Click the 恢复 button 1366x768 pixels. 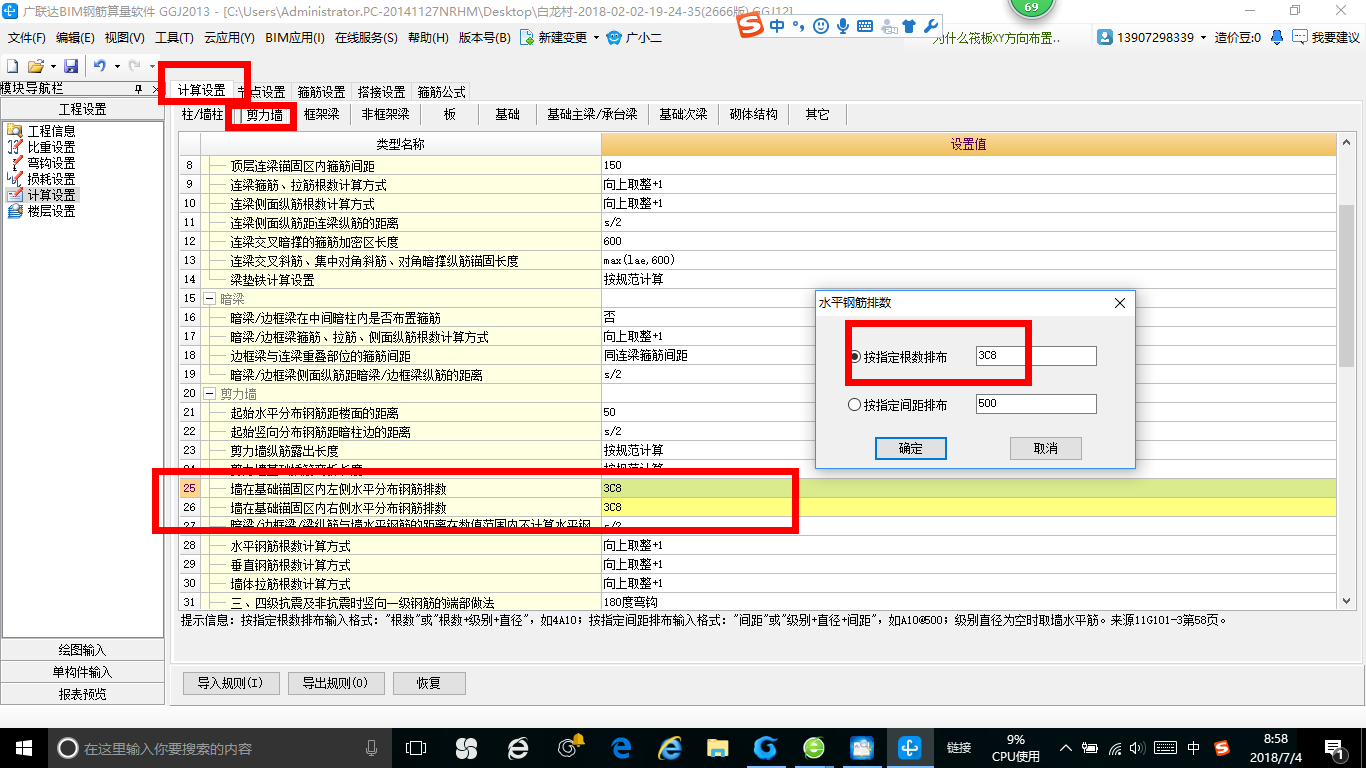coord(428,684)
